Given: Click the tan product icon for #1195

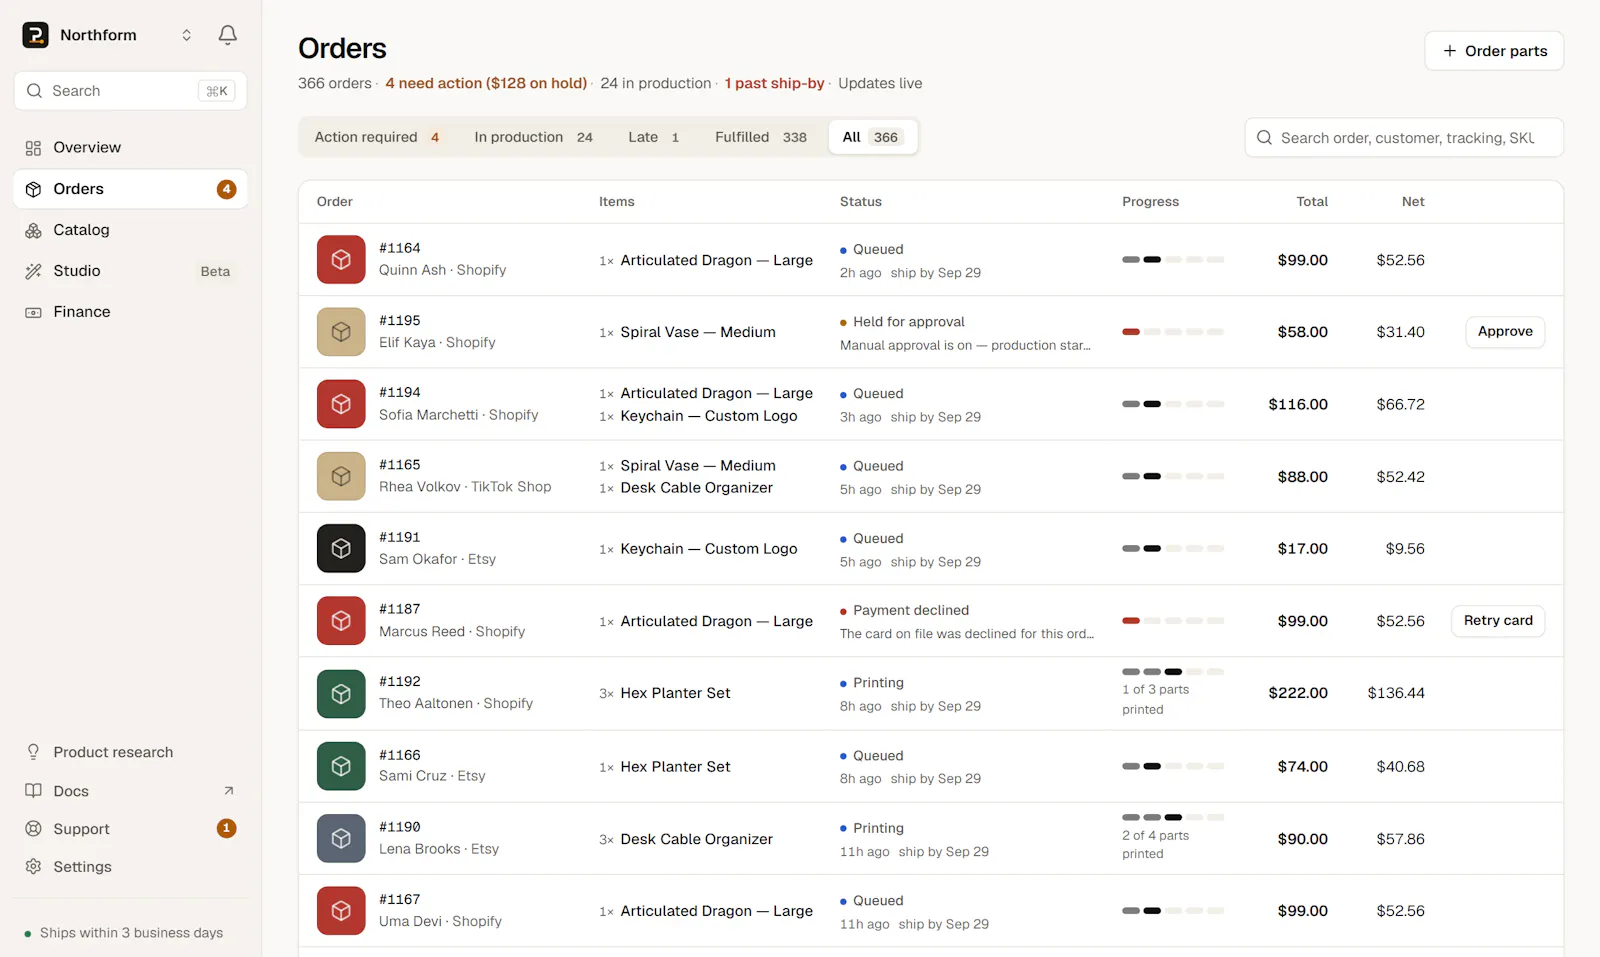Looking at the screenshot, I should click(x=341, y=332).
